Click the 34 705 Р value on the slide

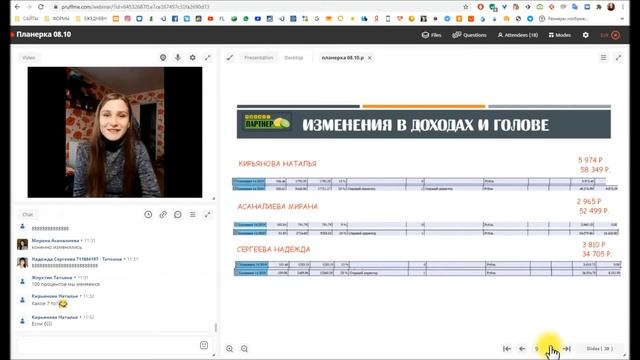click(x=597, y=254)
